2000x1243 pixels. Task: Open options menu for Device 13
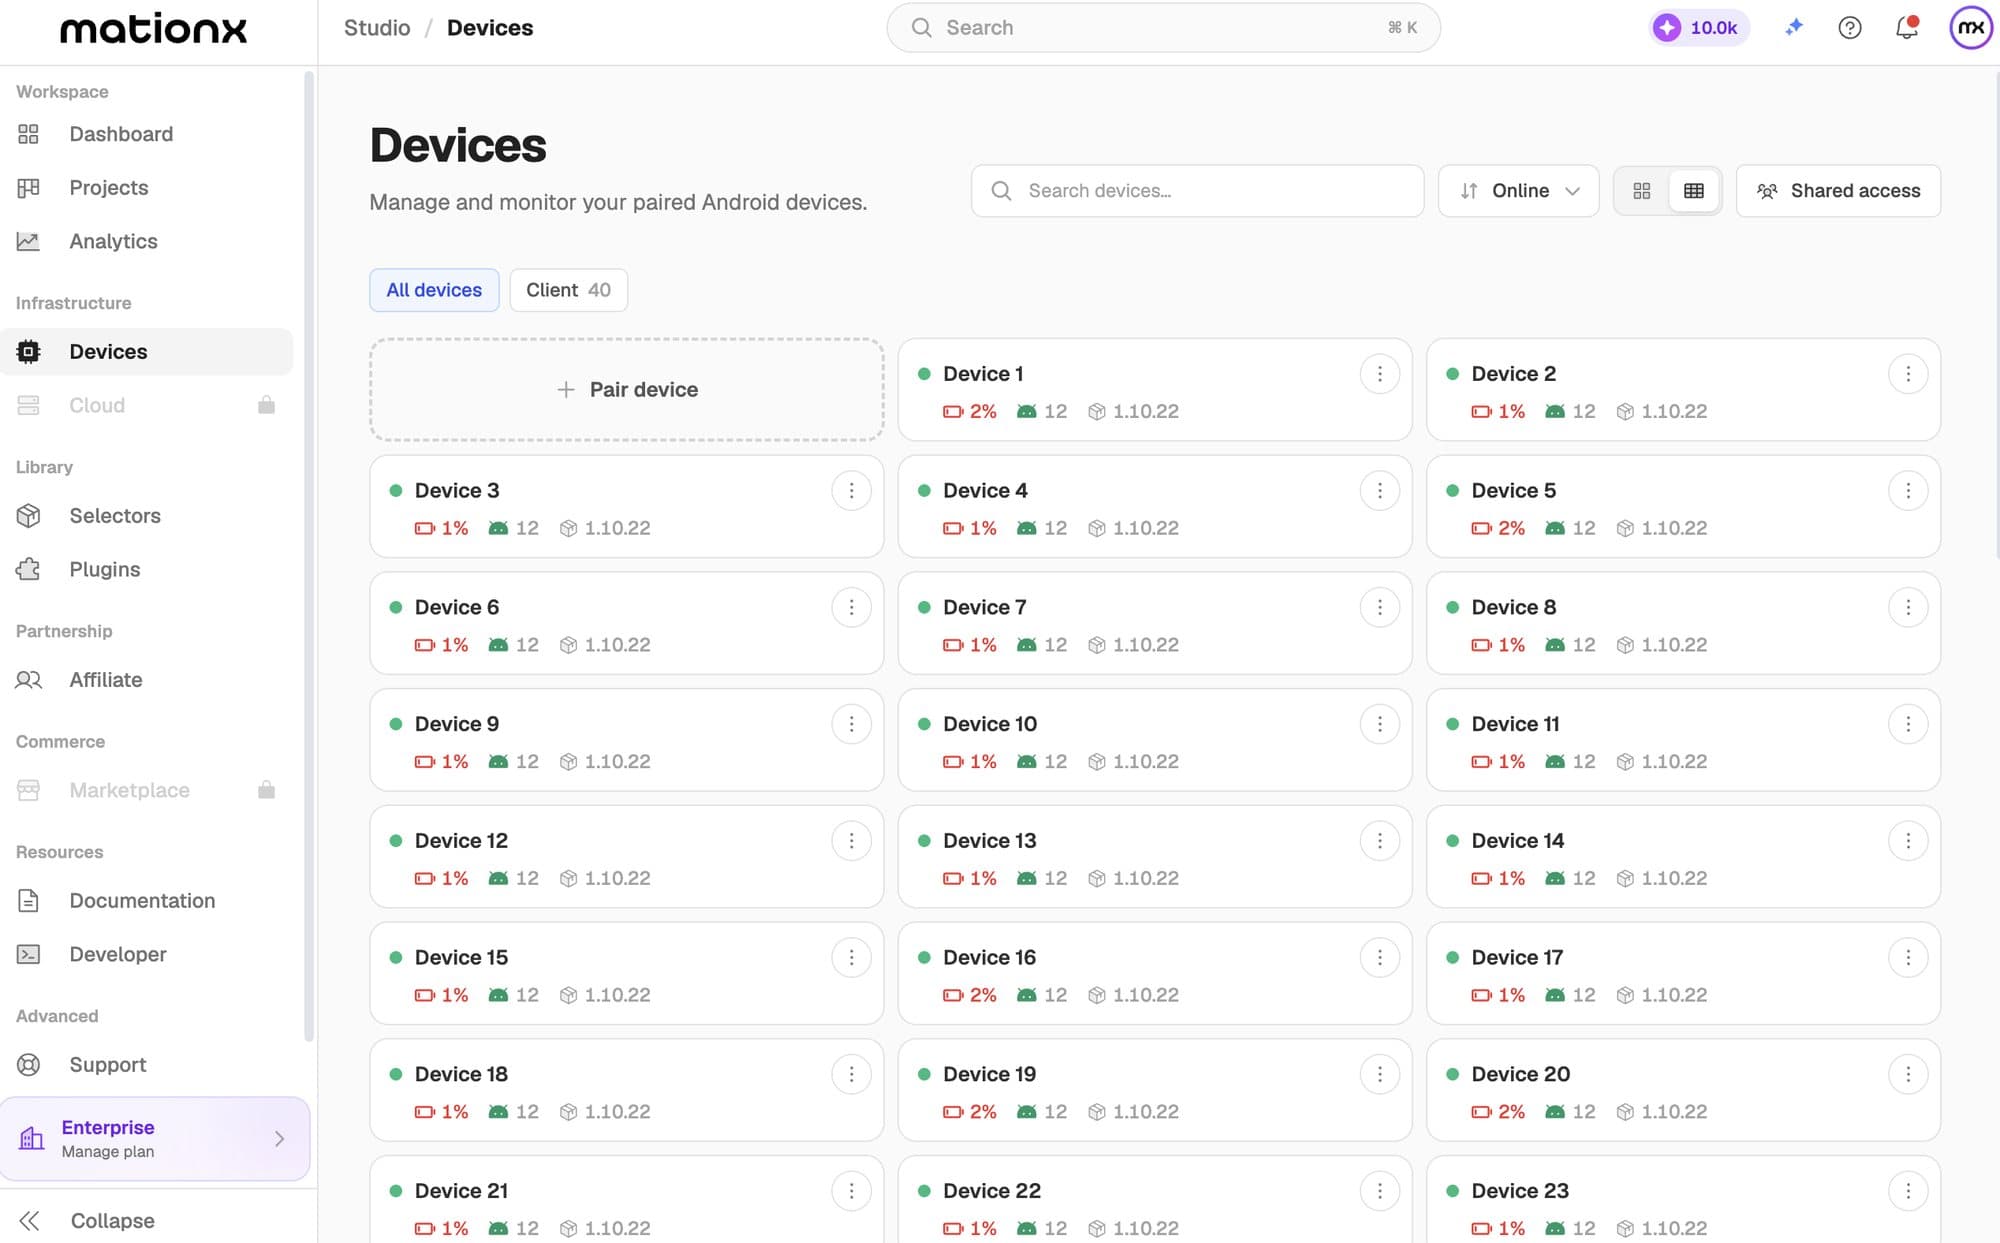point(1379,841)
